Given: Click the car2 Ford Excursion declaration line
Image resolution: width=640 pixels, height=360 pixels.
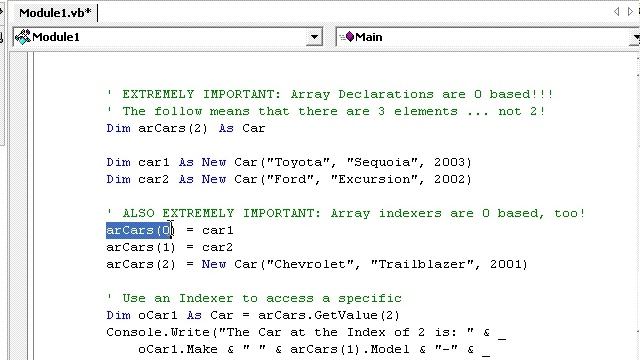Looking at the screenshot, I should tap(289, 179).
